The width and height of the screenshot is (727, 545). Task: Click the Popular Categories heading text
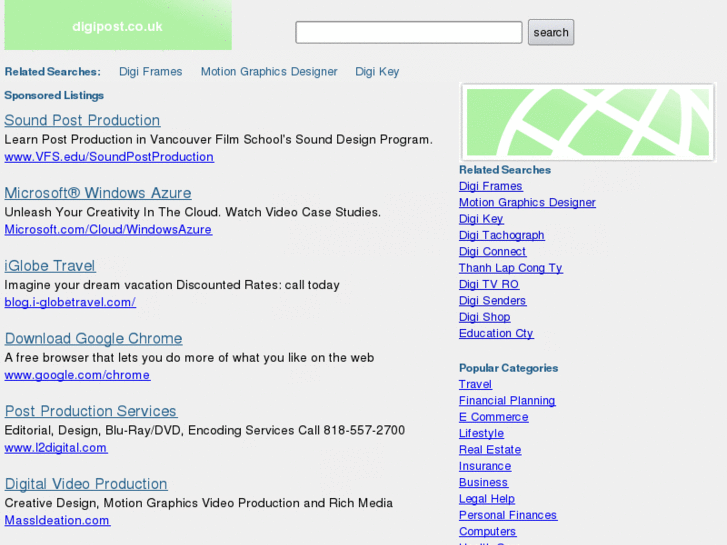[509, 368]
